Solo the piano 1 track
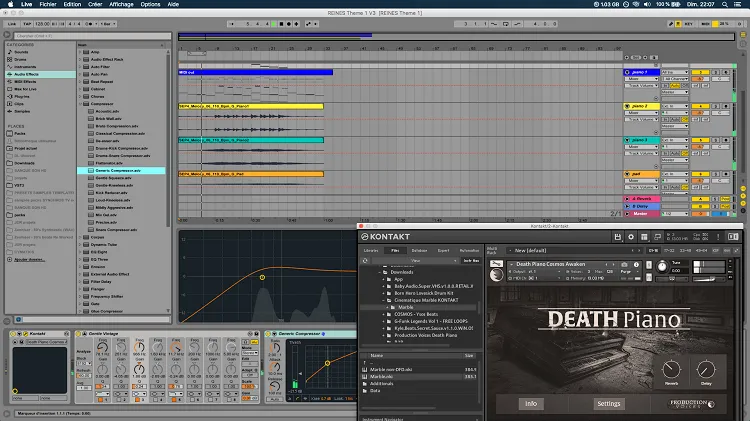 point(716,72)
